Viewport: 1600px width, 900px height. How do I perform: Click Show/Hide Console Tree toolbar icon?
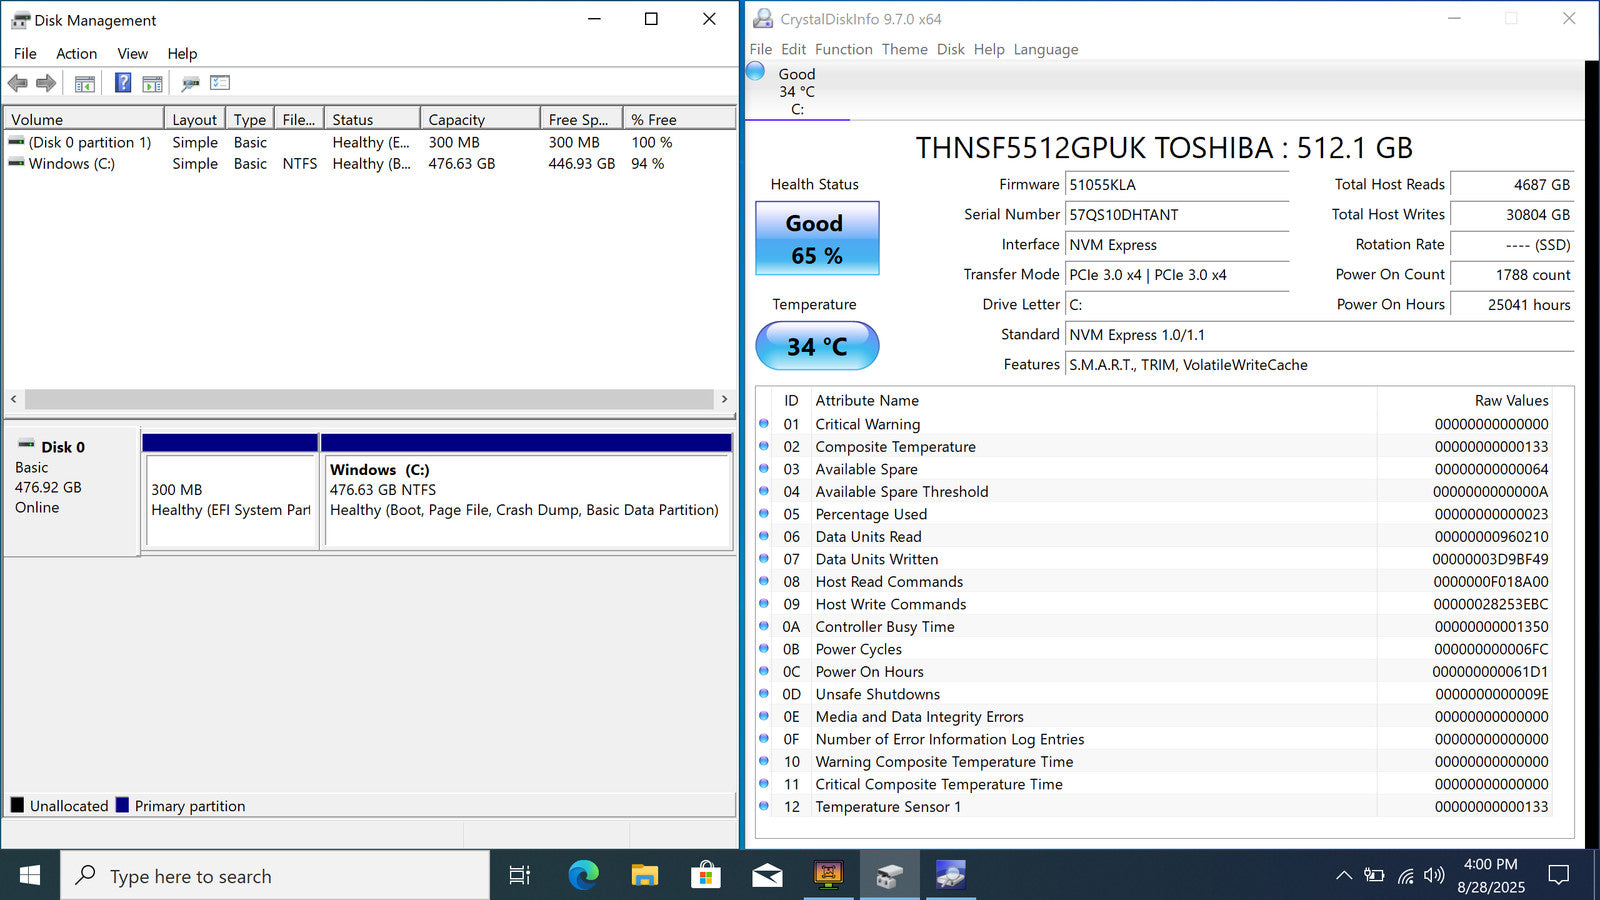(x=85, y=83)
